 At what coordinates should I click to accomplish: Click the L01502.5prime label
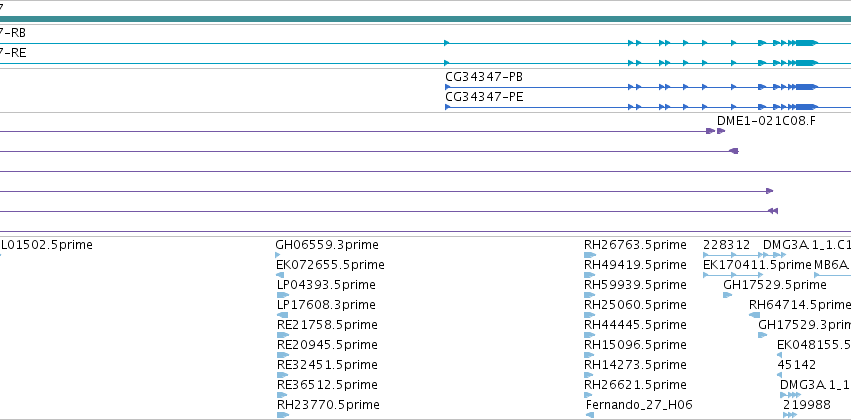pos(47,245)
